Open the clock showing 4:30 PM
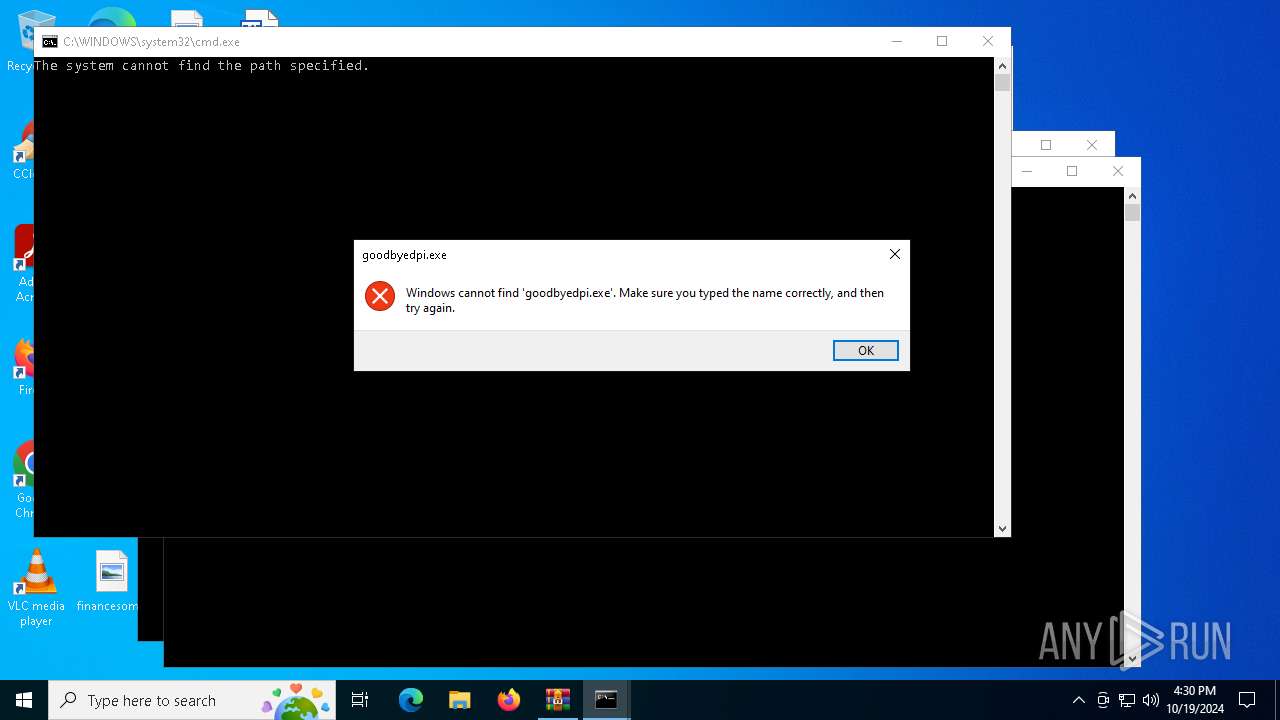The height and width of the screenshot is (720, 1280). click(1194, 700)
